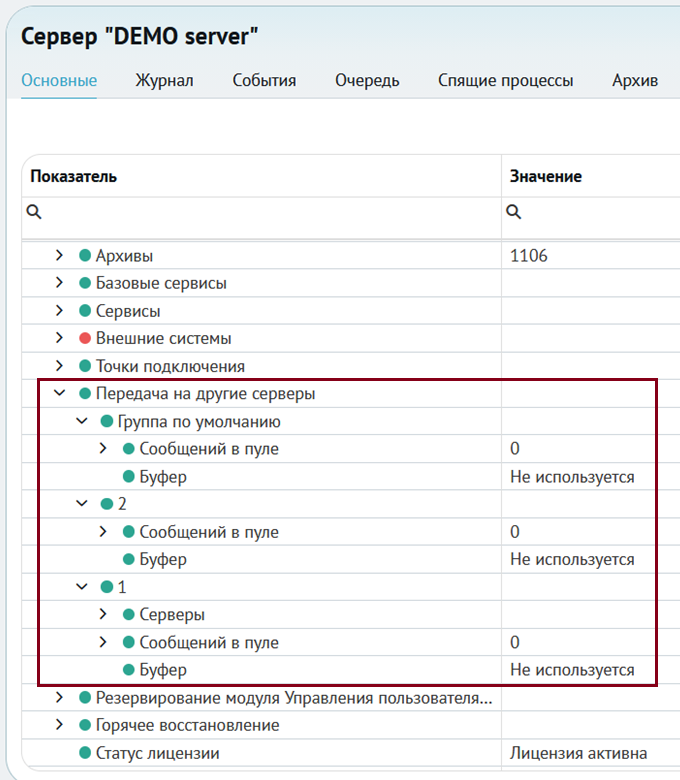Click the search icon under Значение column
The width and height of the screenshot is (680, 780).
(513, 212)
